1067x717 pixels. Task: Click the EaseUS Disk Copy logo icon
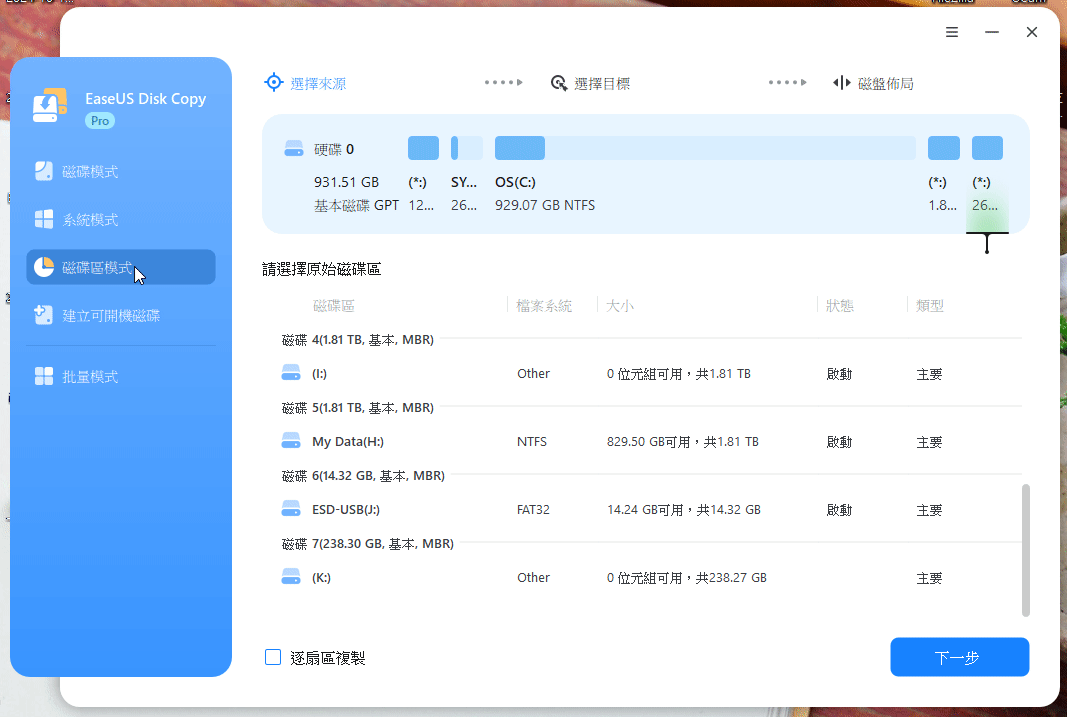tap(50, 105)
